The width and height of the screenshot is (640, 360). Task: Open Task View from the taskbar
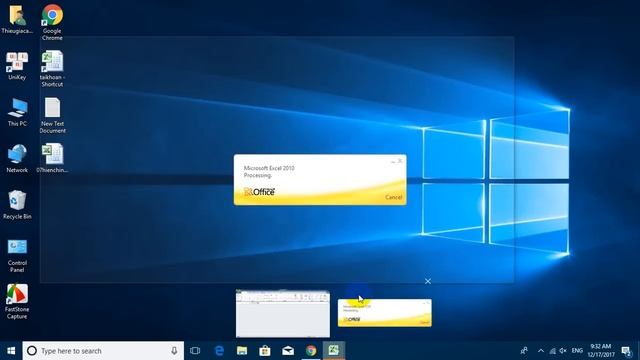(195, 351)
